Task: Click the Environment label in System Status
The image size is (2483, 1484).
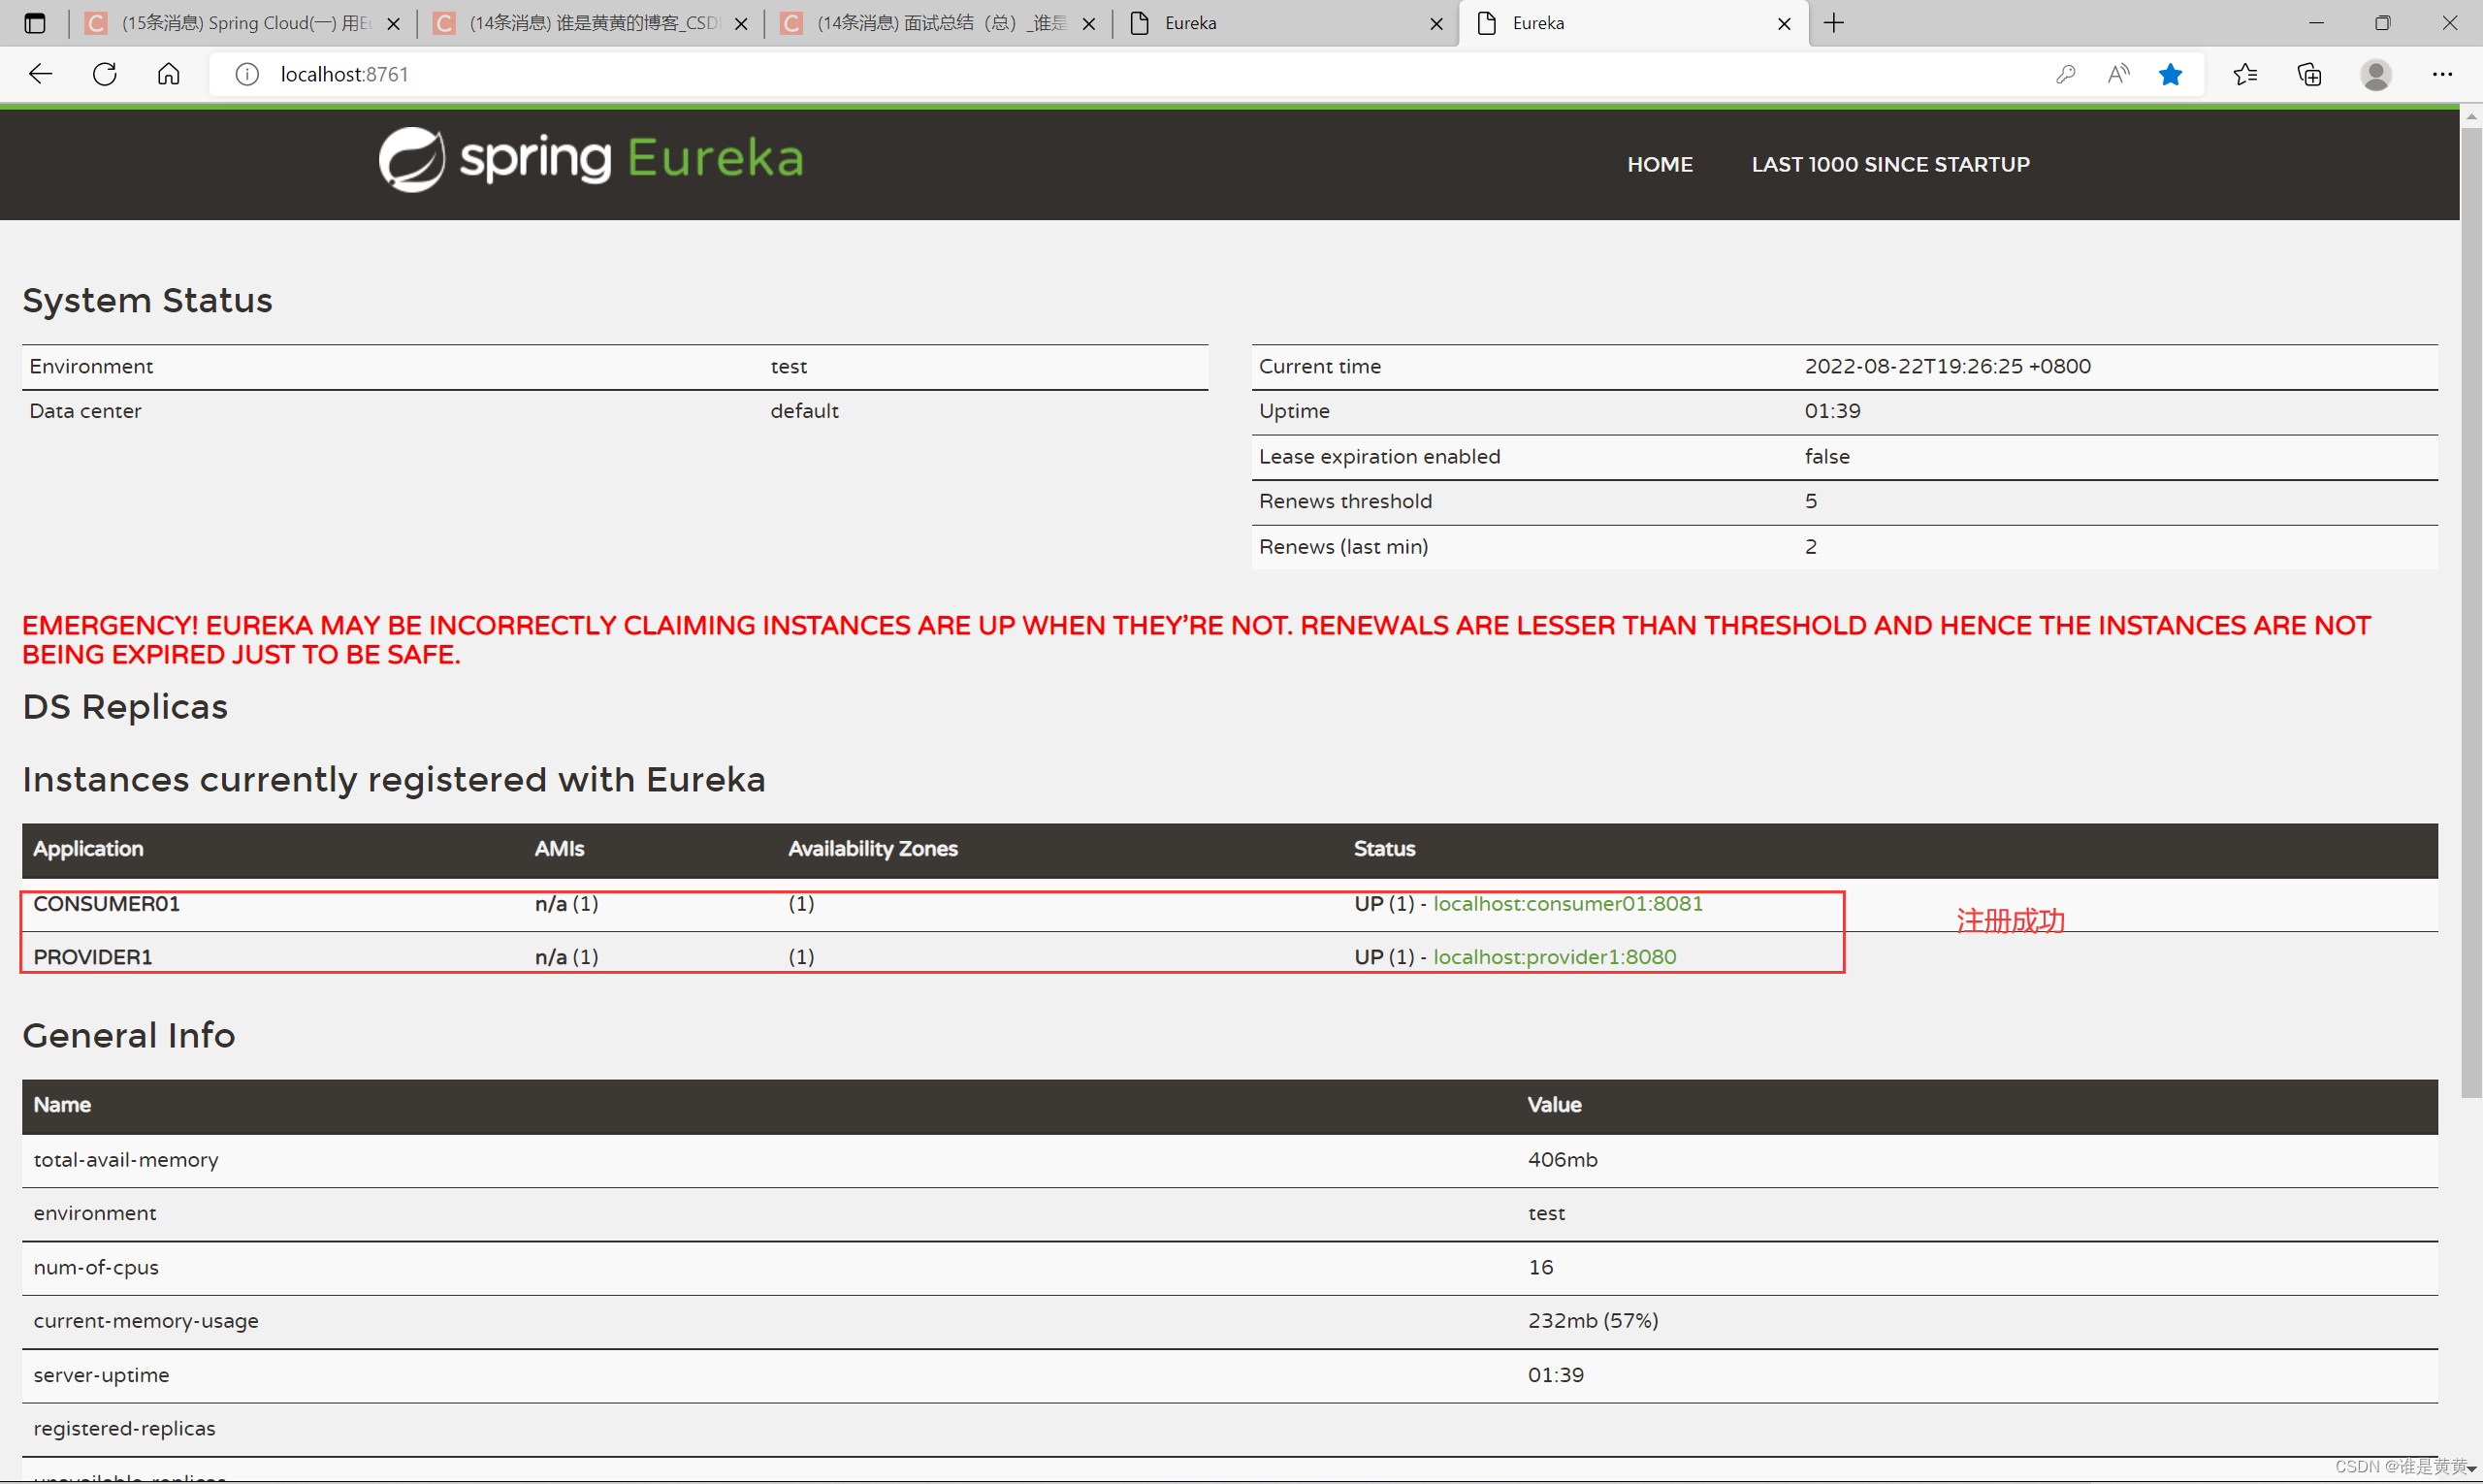Action: (x=91, y=366)
